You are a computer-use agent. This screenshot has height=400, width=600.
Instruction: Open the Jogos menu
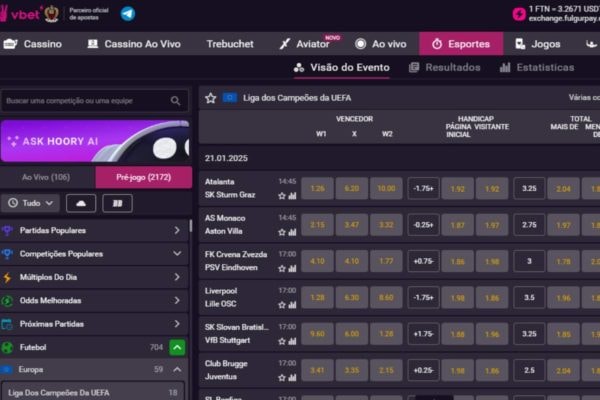click(x=538, y=44)
